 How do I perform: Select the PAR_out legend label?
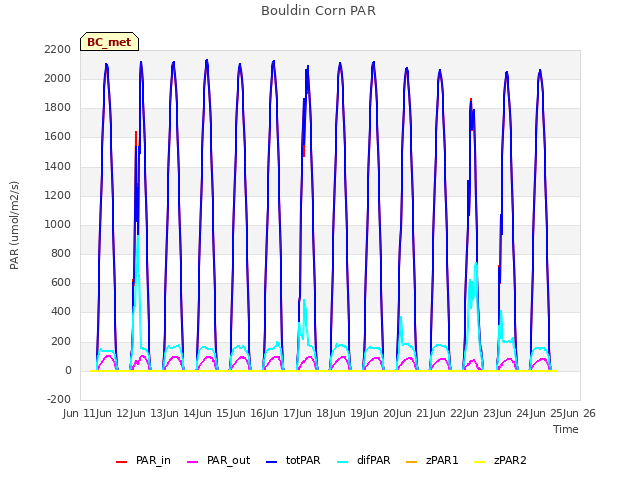pos(229,460)
